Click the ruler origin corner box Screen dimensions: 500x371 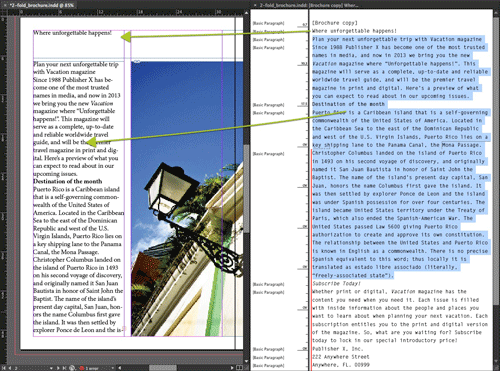coord(3,12)
